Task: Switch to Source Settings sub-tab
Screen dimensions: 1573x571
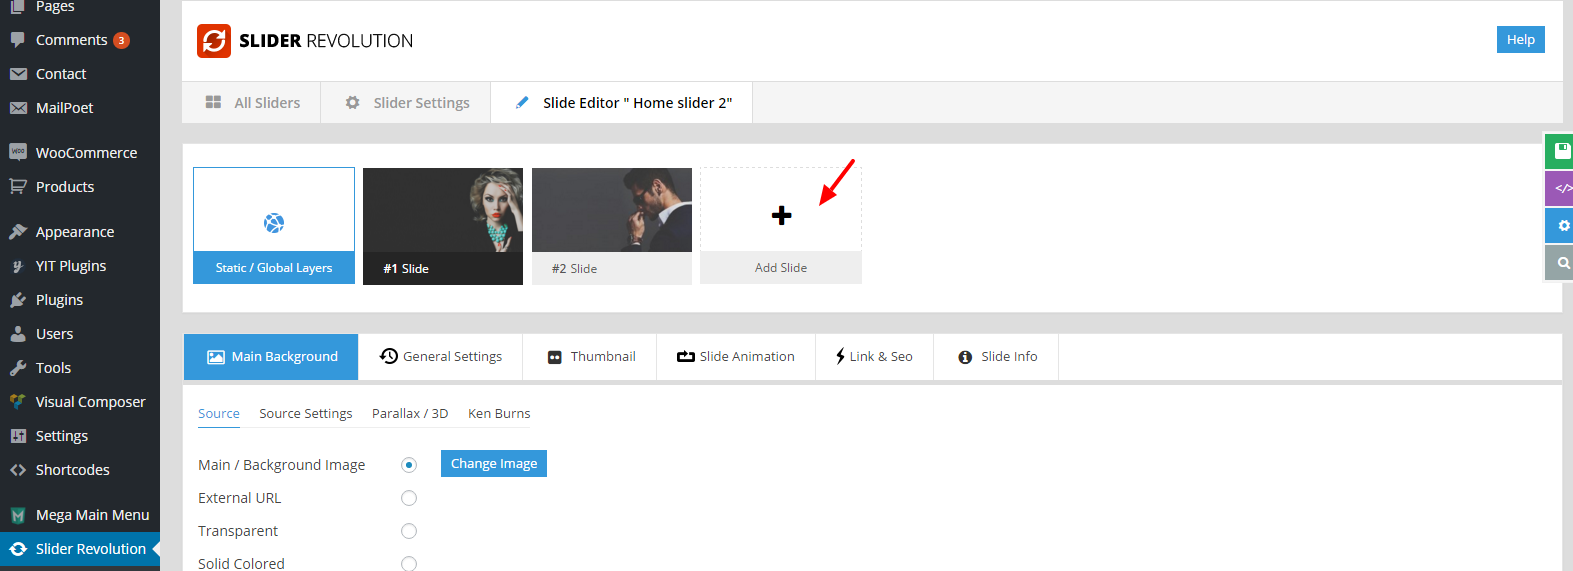Action: click(306, 414)
